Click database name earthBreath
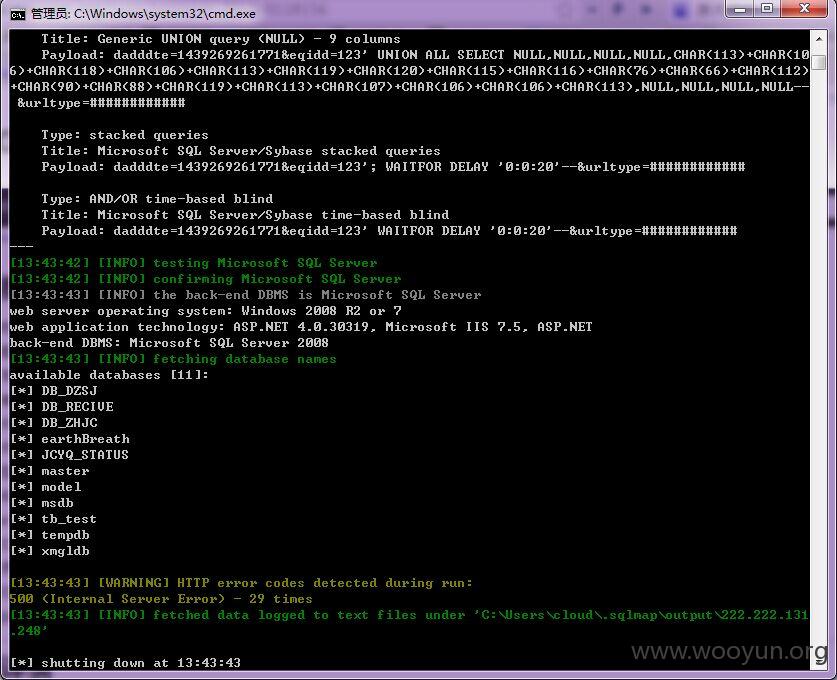837x680 pixels. [x=85, y=439]
